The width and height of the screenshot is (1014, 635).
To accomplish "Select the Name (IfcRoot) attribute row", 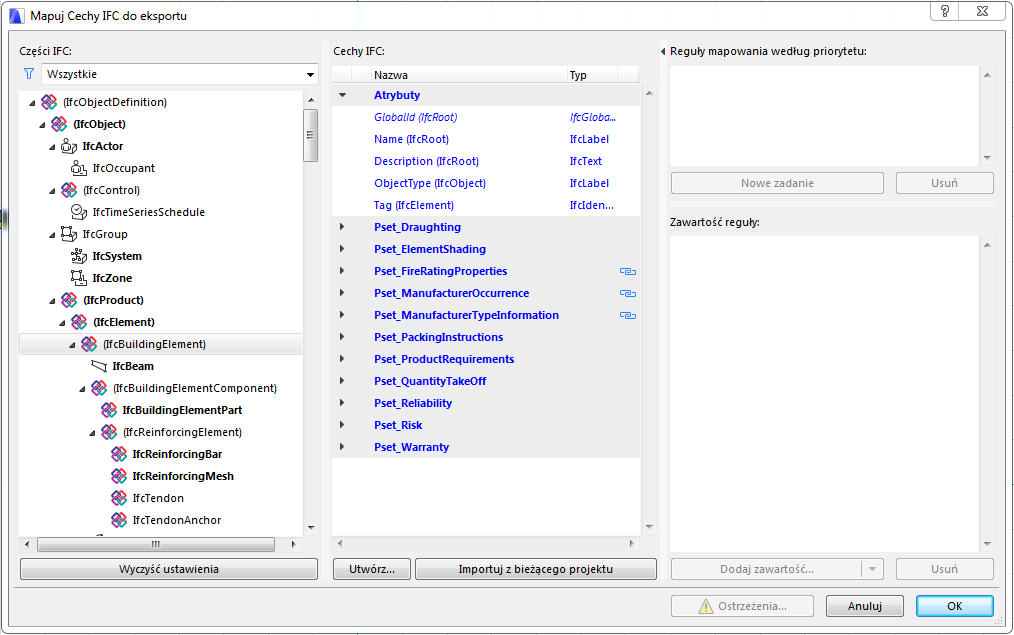I will click(411, 139).
